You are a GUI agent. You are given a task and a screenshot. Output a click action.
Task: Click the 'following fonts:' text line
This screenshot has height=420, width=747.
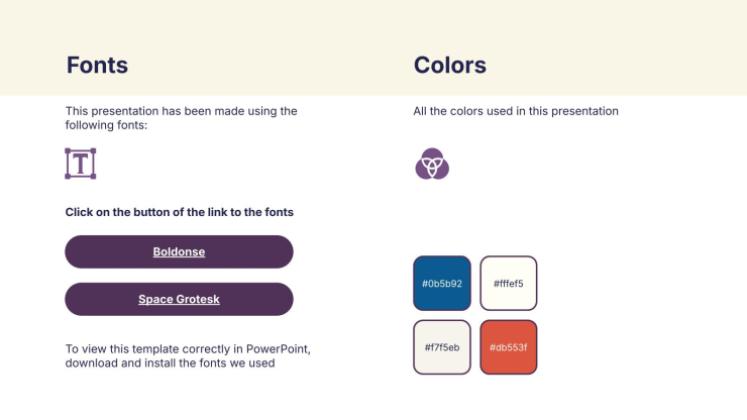[106, 125]
